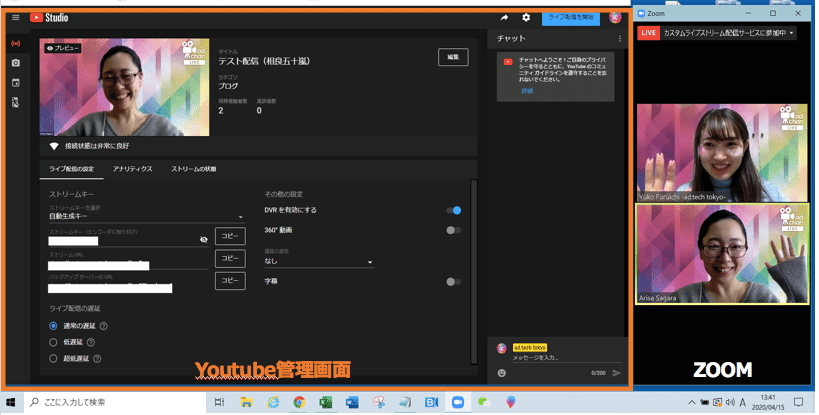The width and height of the screenshot is (819, 415).
Task: Click the help icon next to 低遅延
Action: [x=91, y=342]
